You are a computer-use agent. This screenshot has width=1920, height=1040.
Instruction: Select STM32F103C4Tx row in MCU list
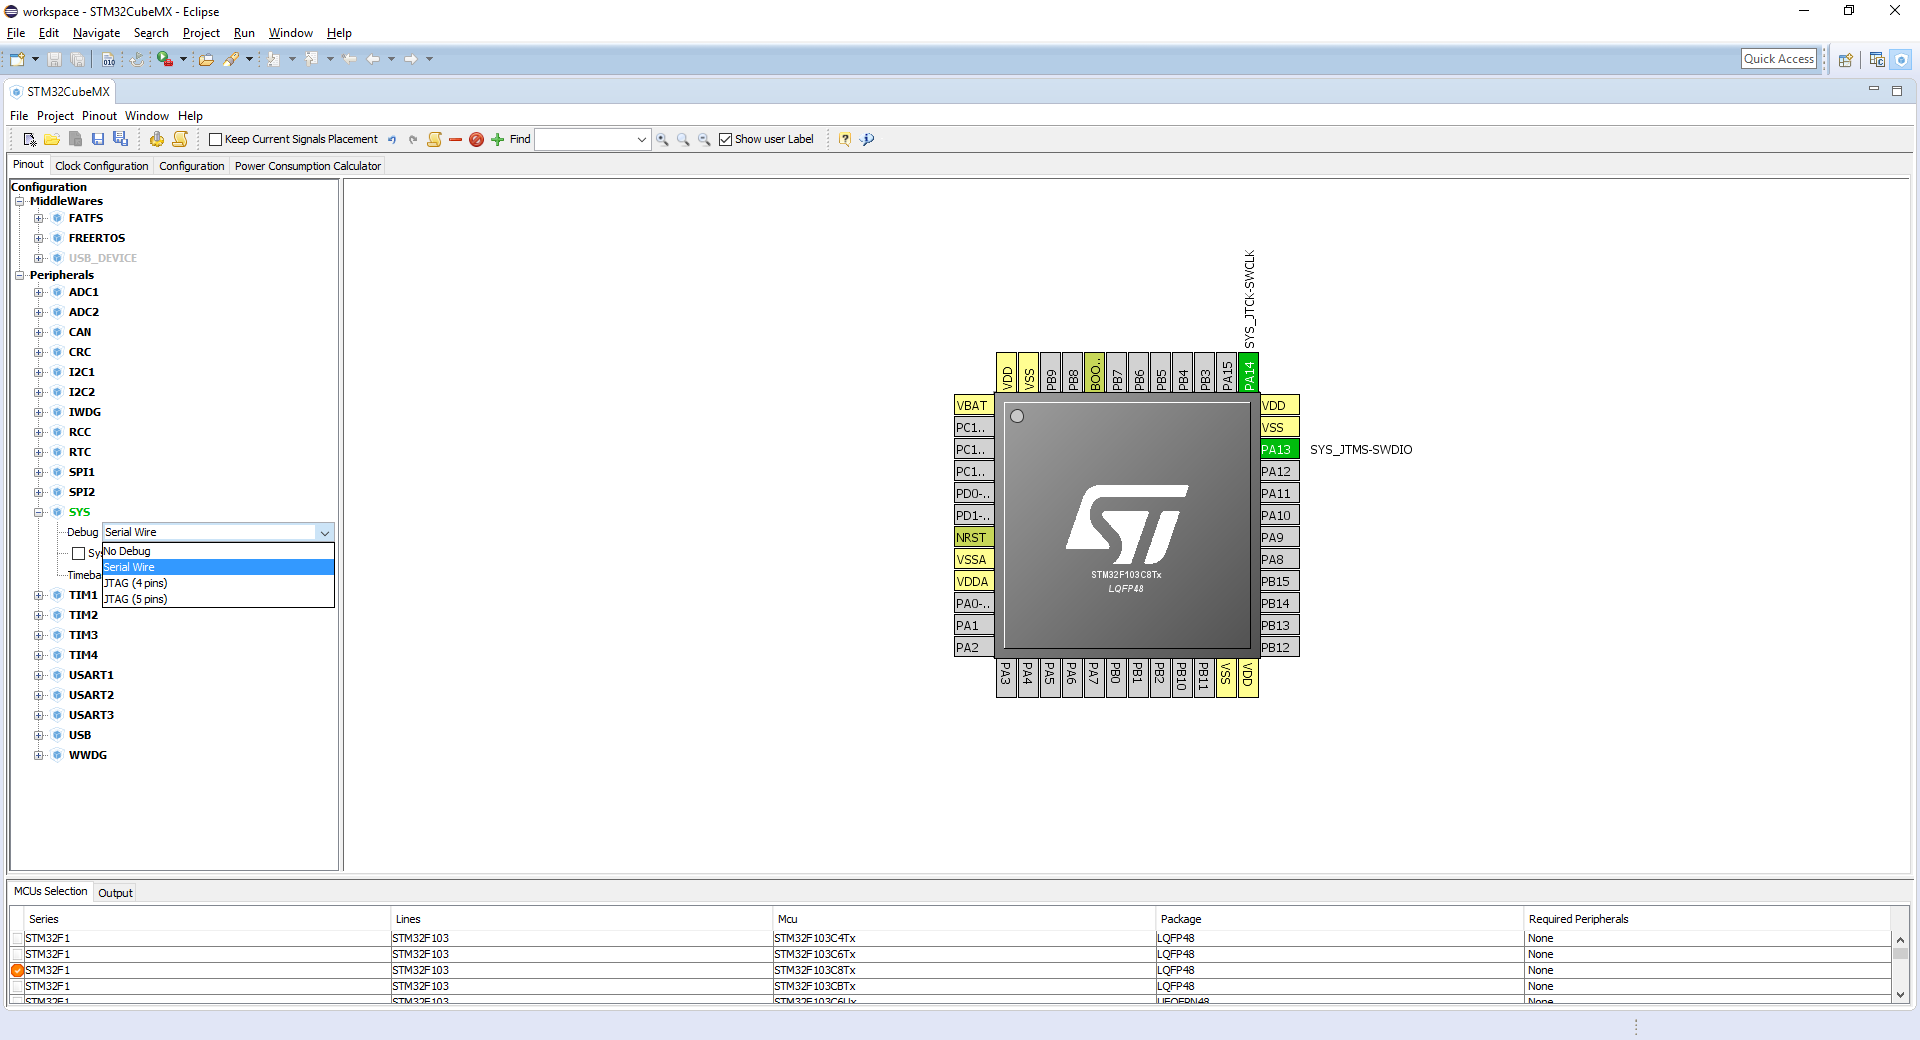click(x=950, y=938)
